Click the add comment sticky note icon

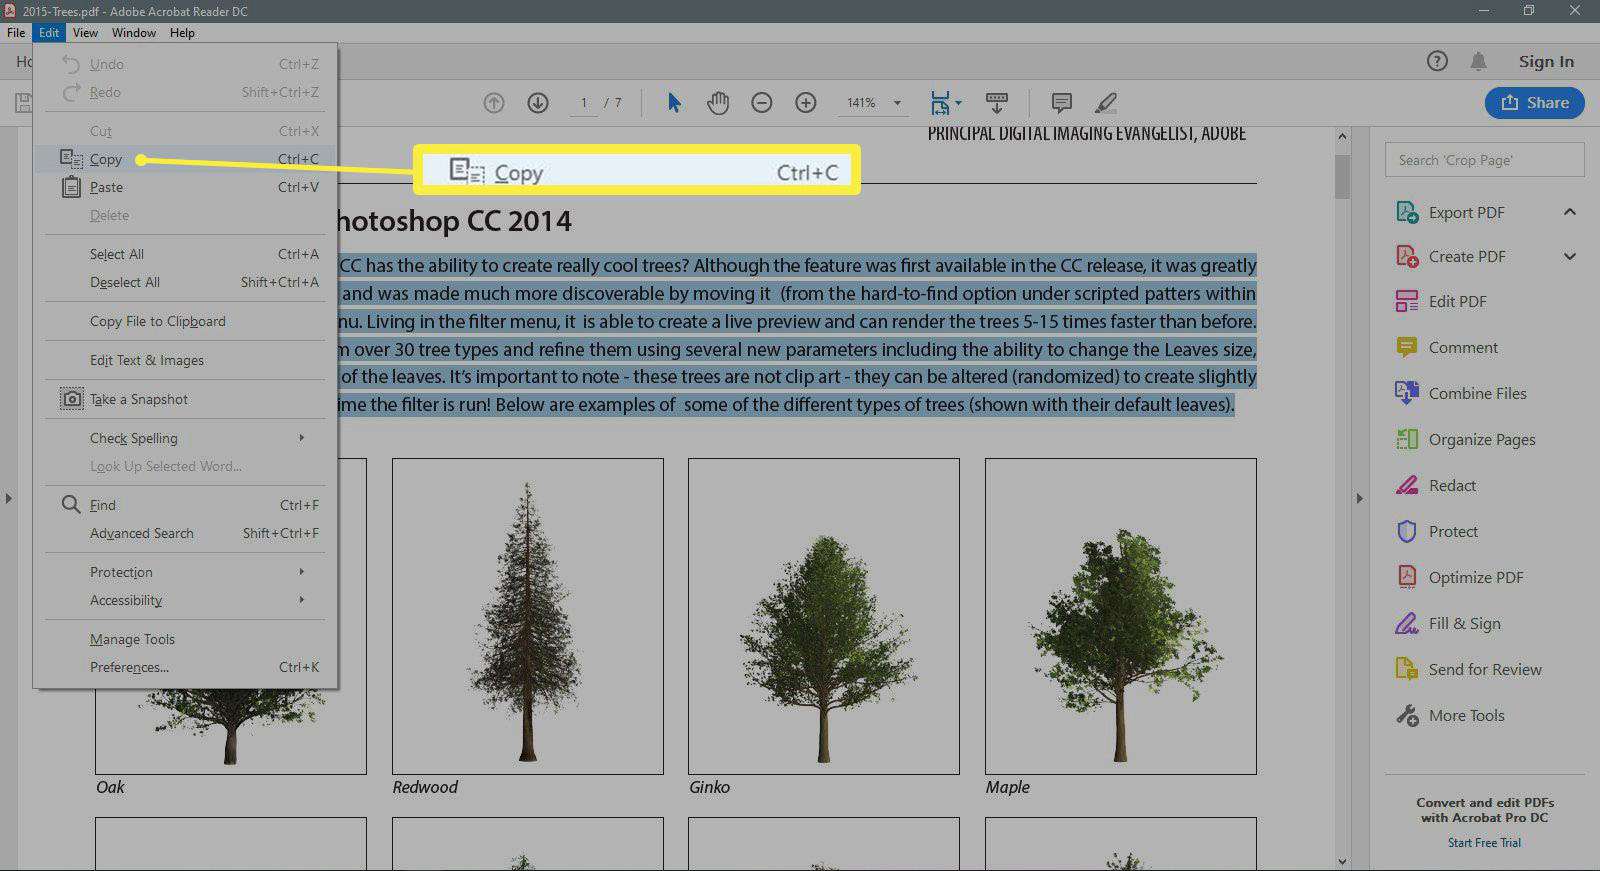coord(1062,103)
